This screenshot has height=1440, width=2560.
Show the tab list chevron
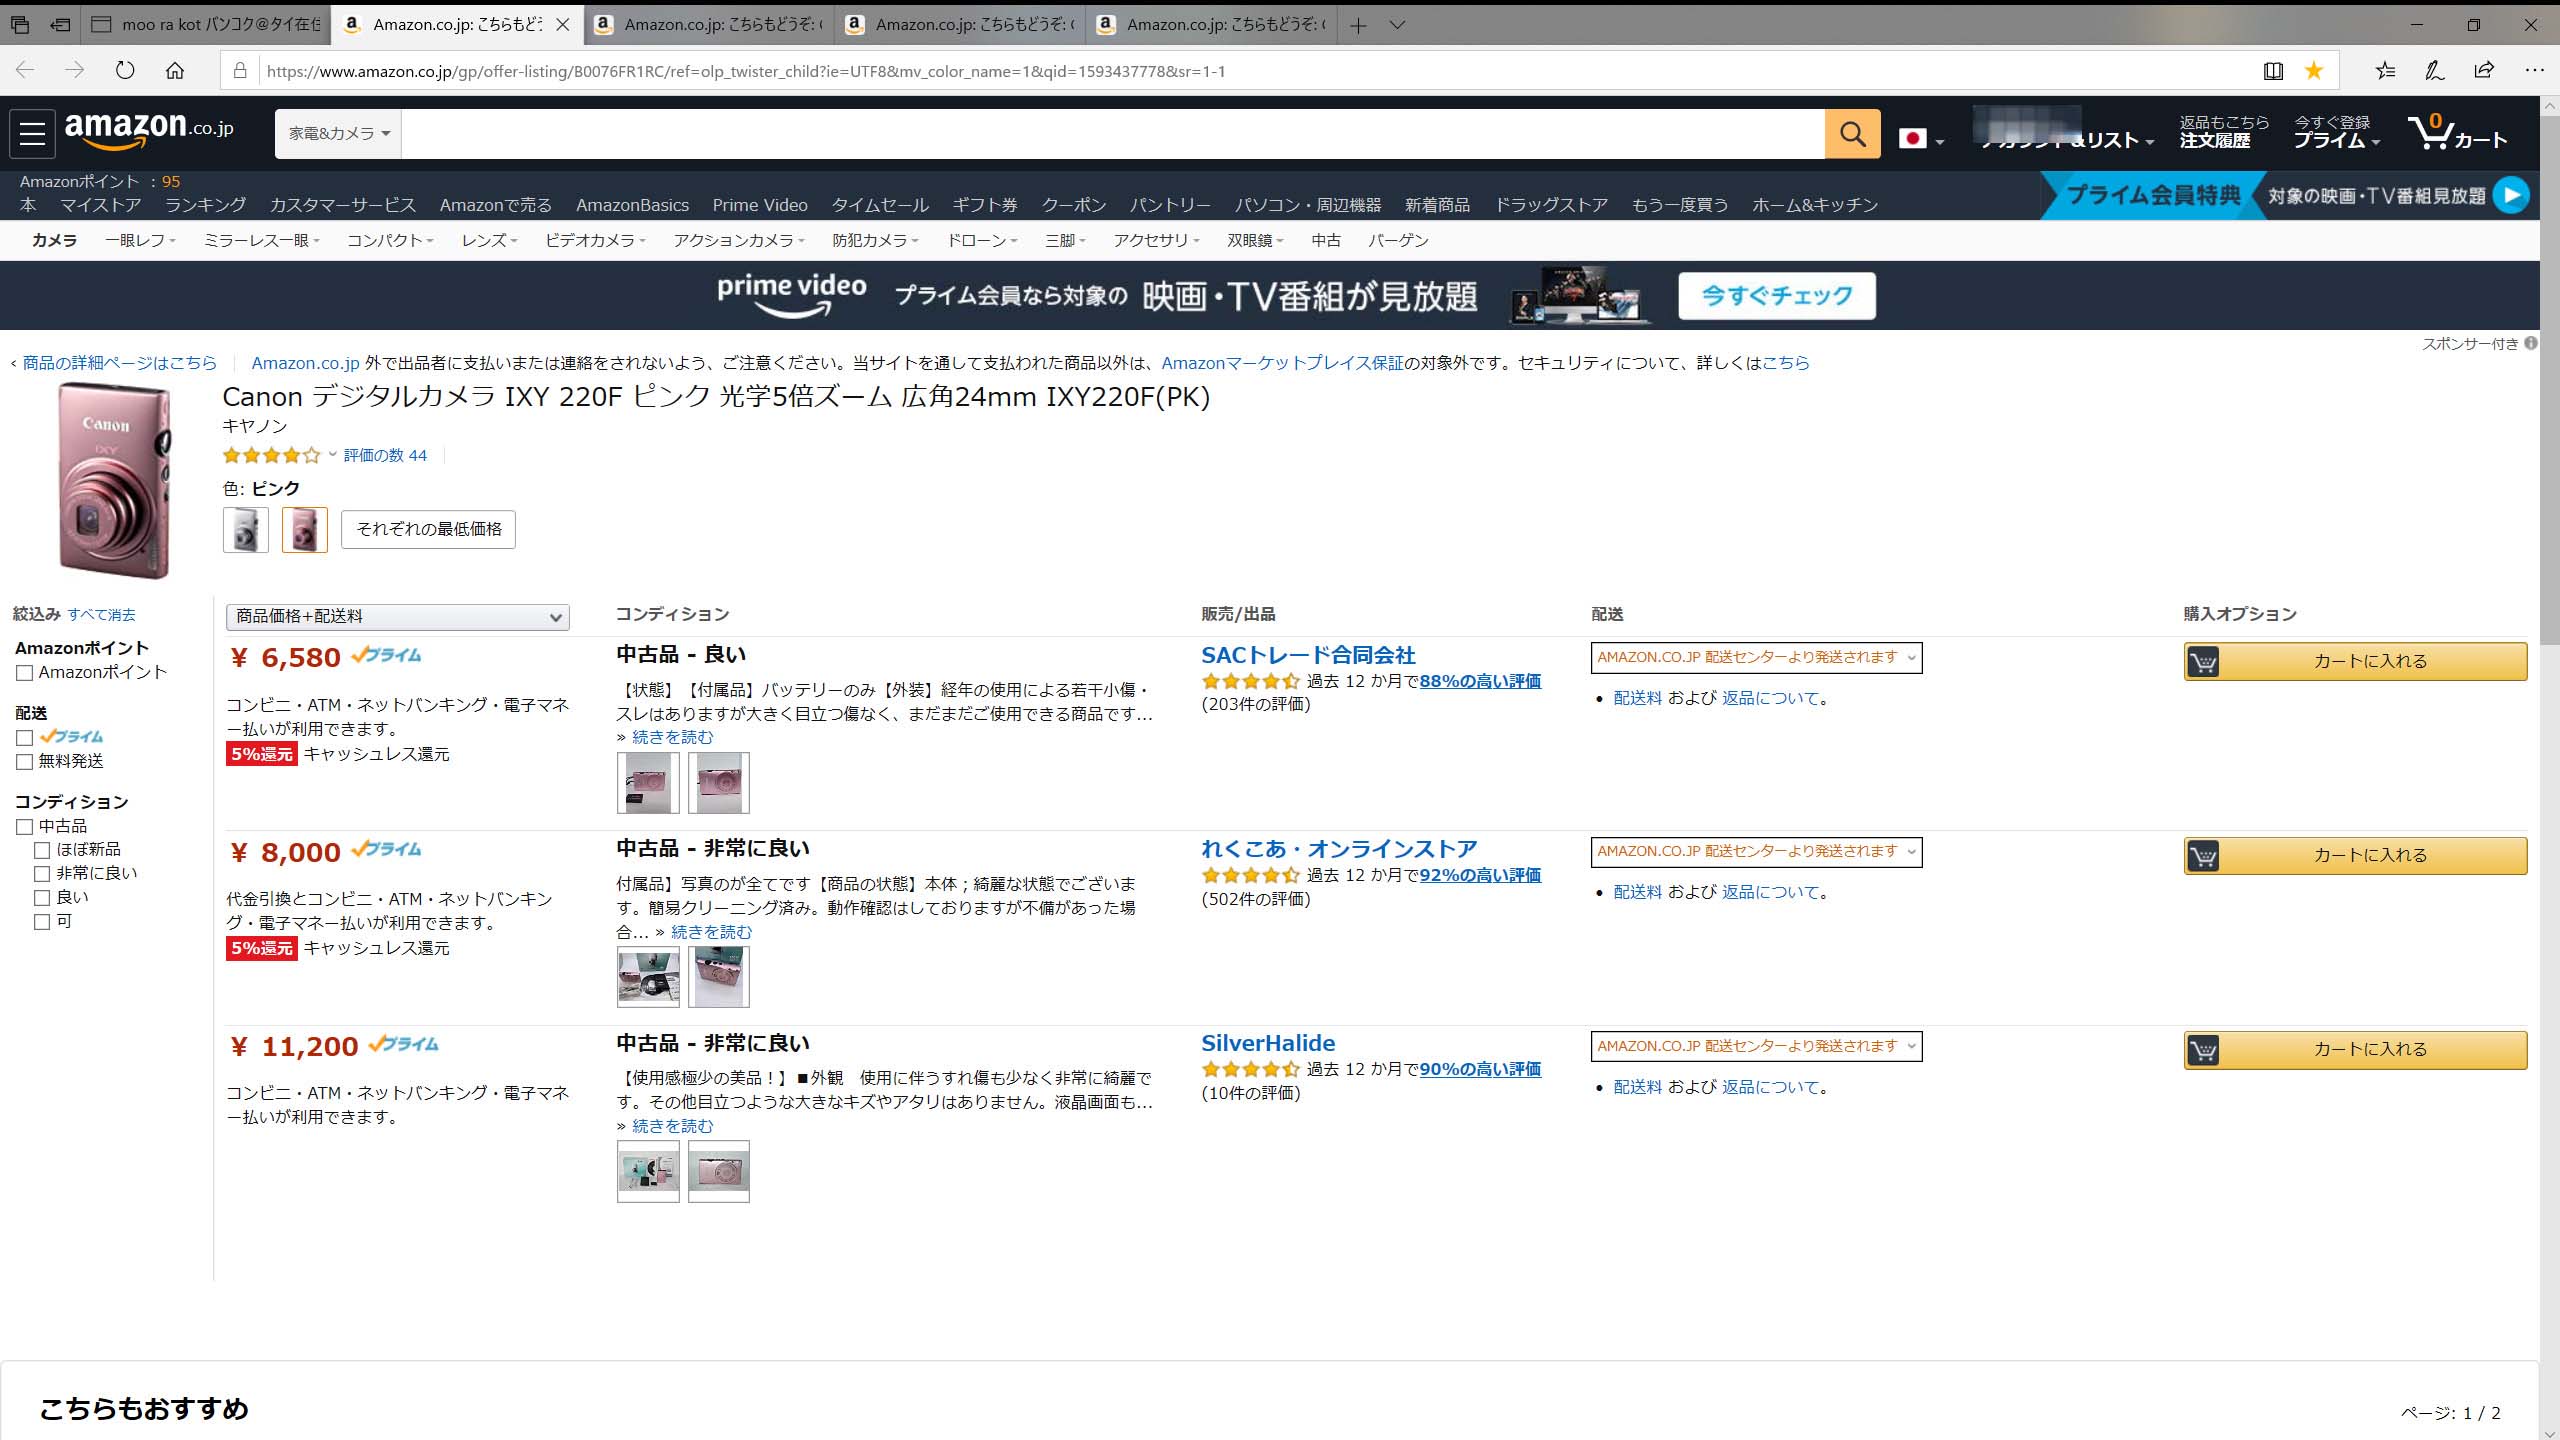click(1398, 25)
